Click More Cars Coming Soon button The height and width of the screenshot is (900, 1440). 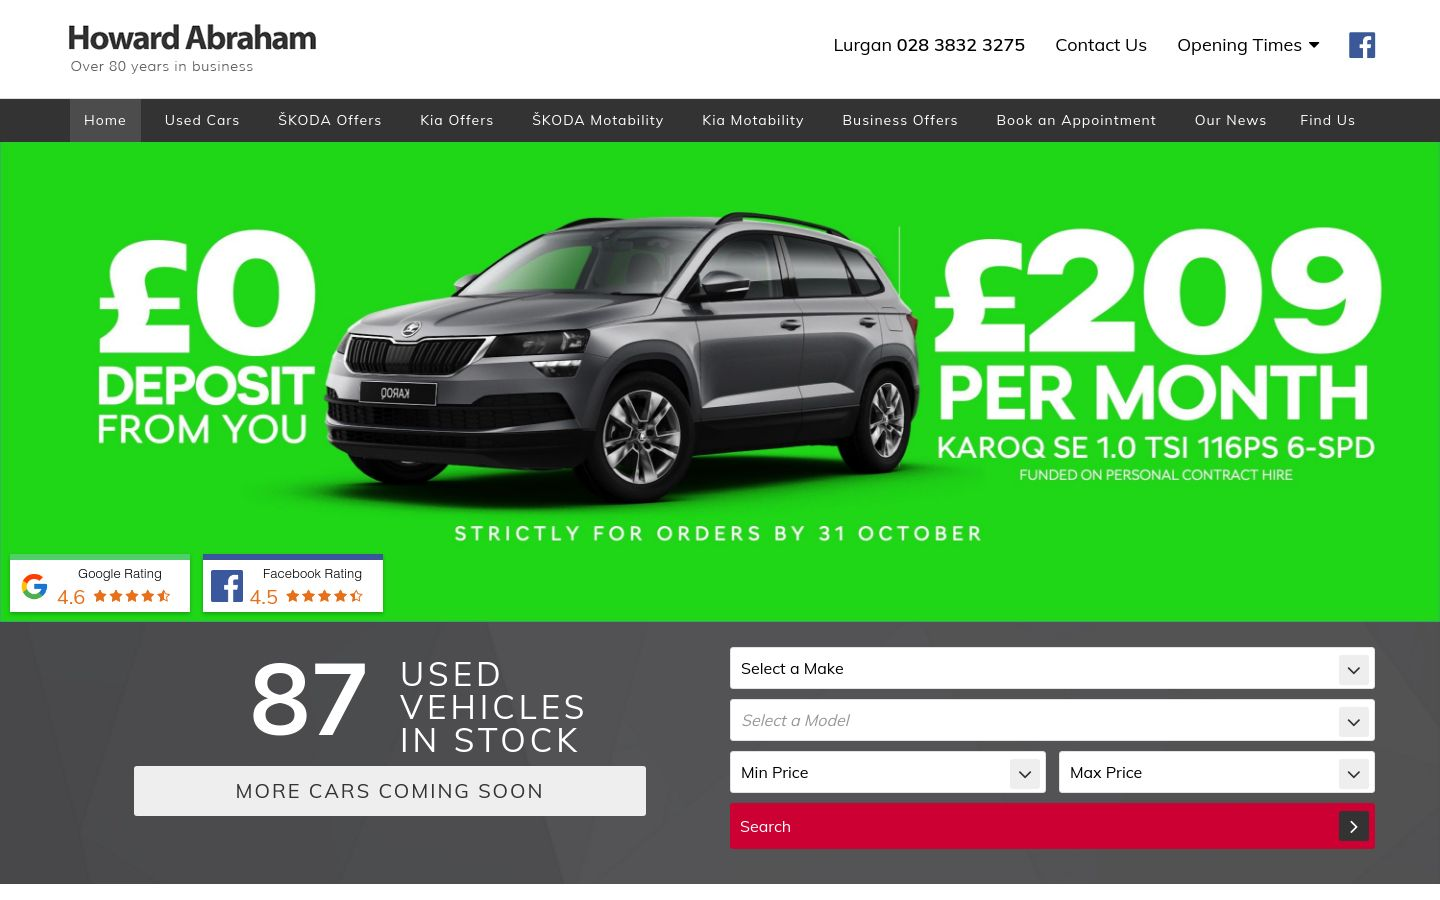390,791
